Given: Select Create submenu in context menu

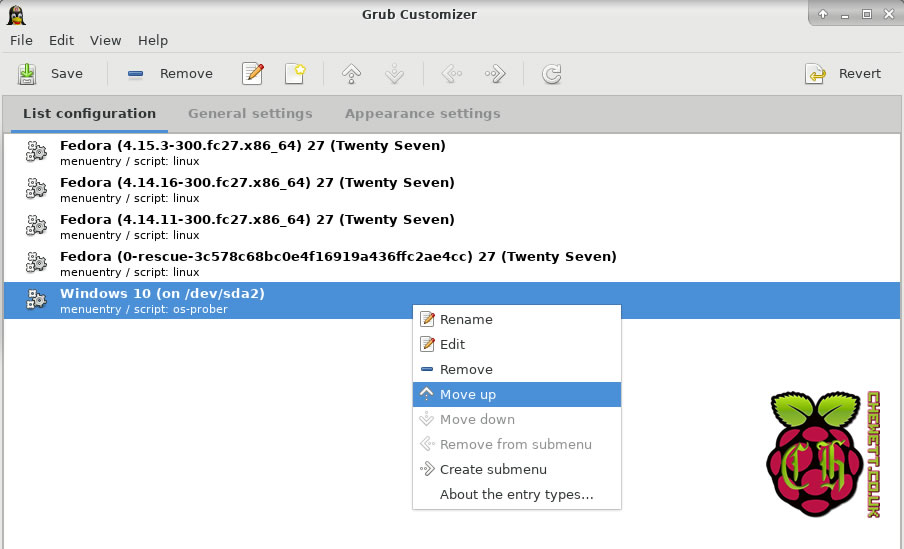Looking at the screenshot, I should pos(493,470).
